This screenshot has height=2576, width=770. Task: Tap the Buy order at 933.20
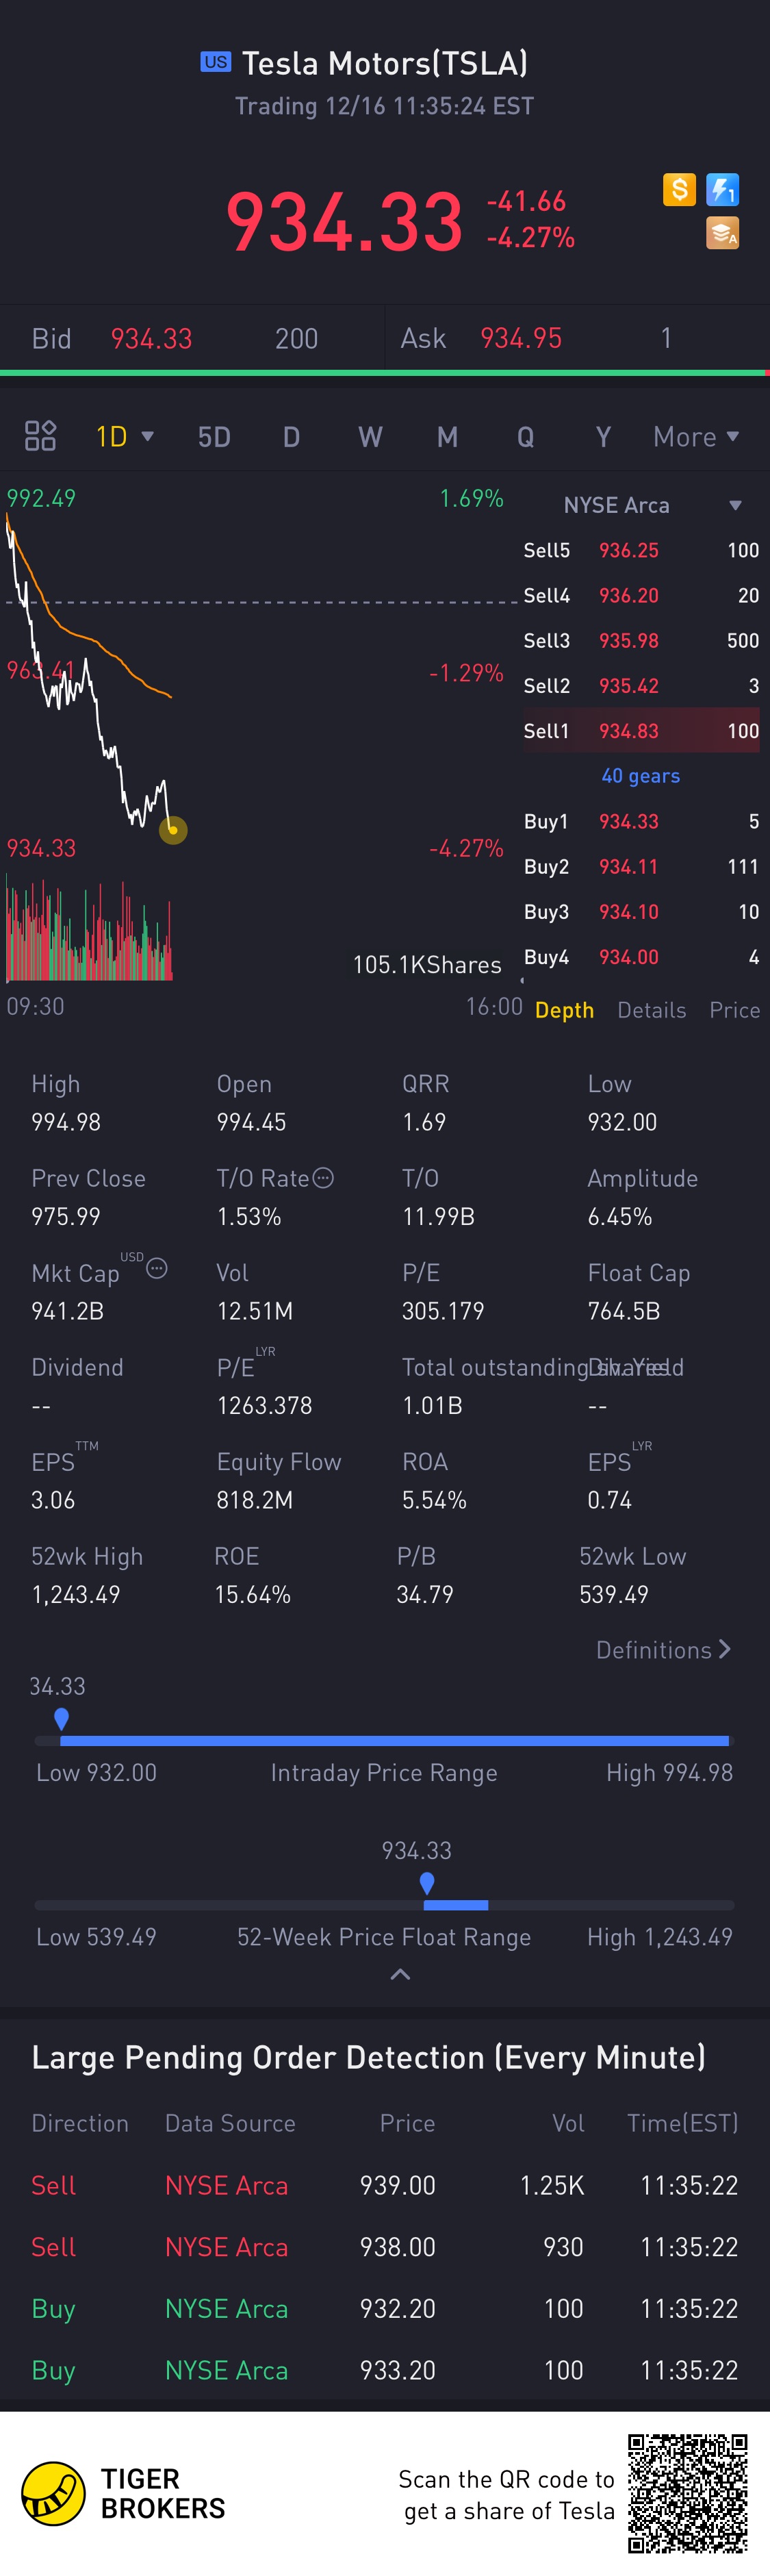tap(385, 2370)
